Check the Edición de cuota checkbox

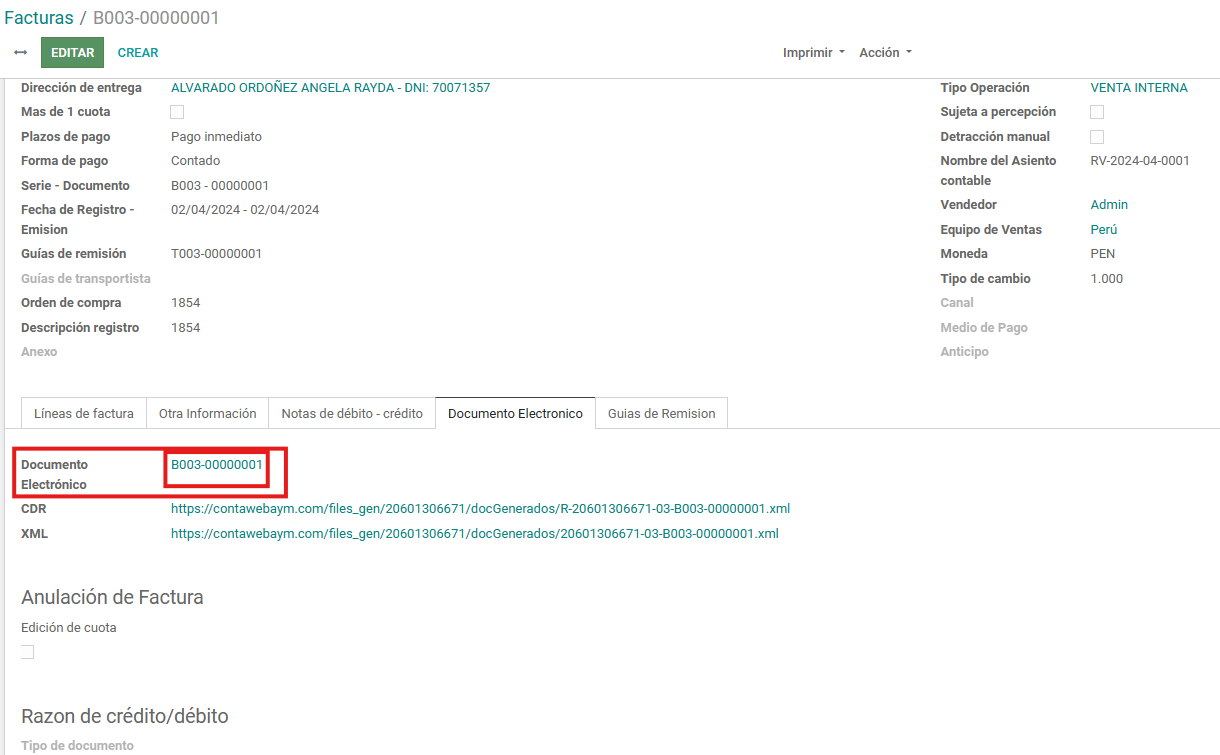pos(27,652)
